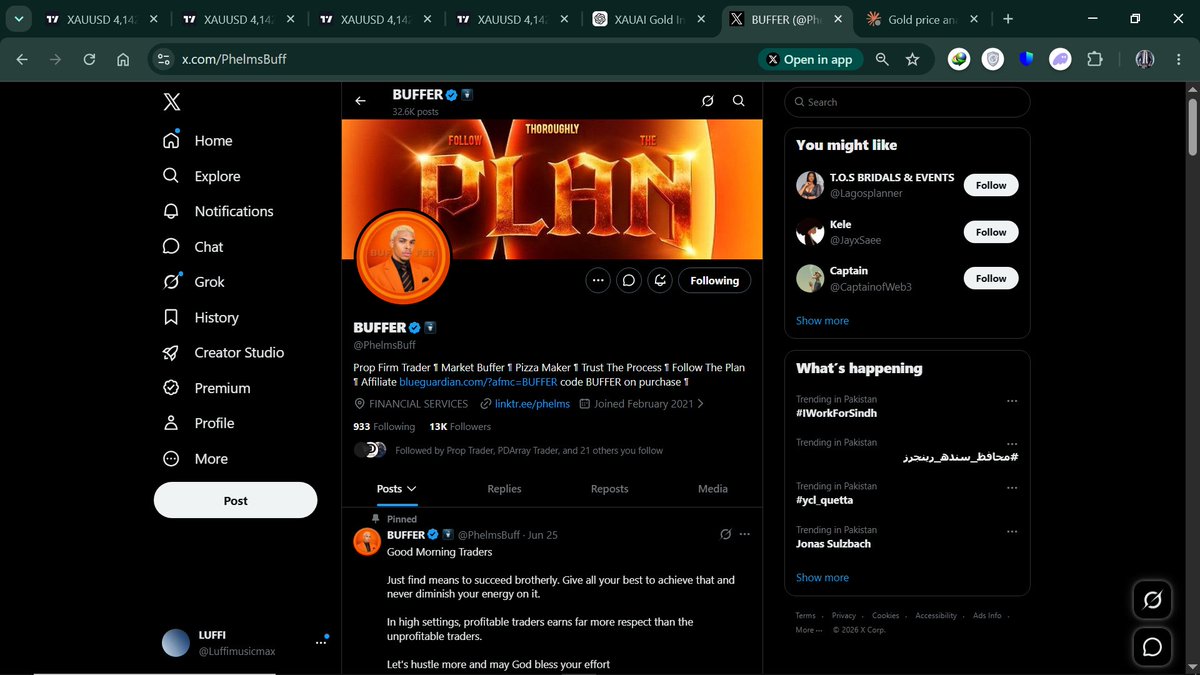View the 933 Following list

click(384, 426)
